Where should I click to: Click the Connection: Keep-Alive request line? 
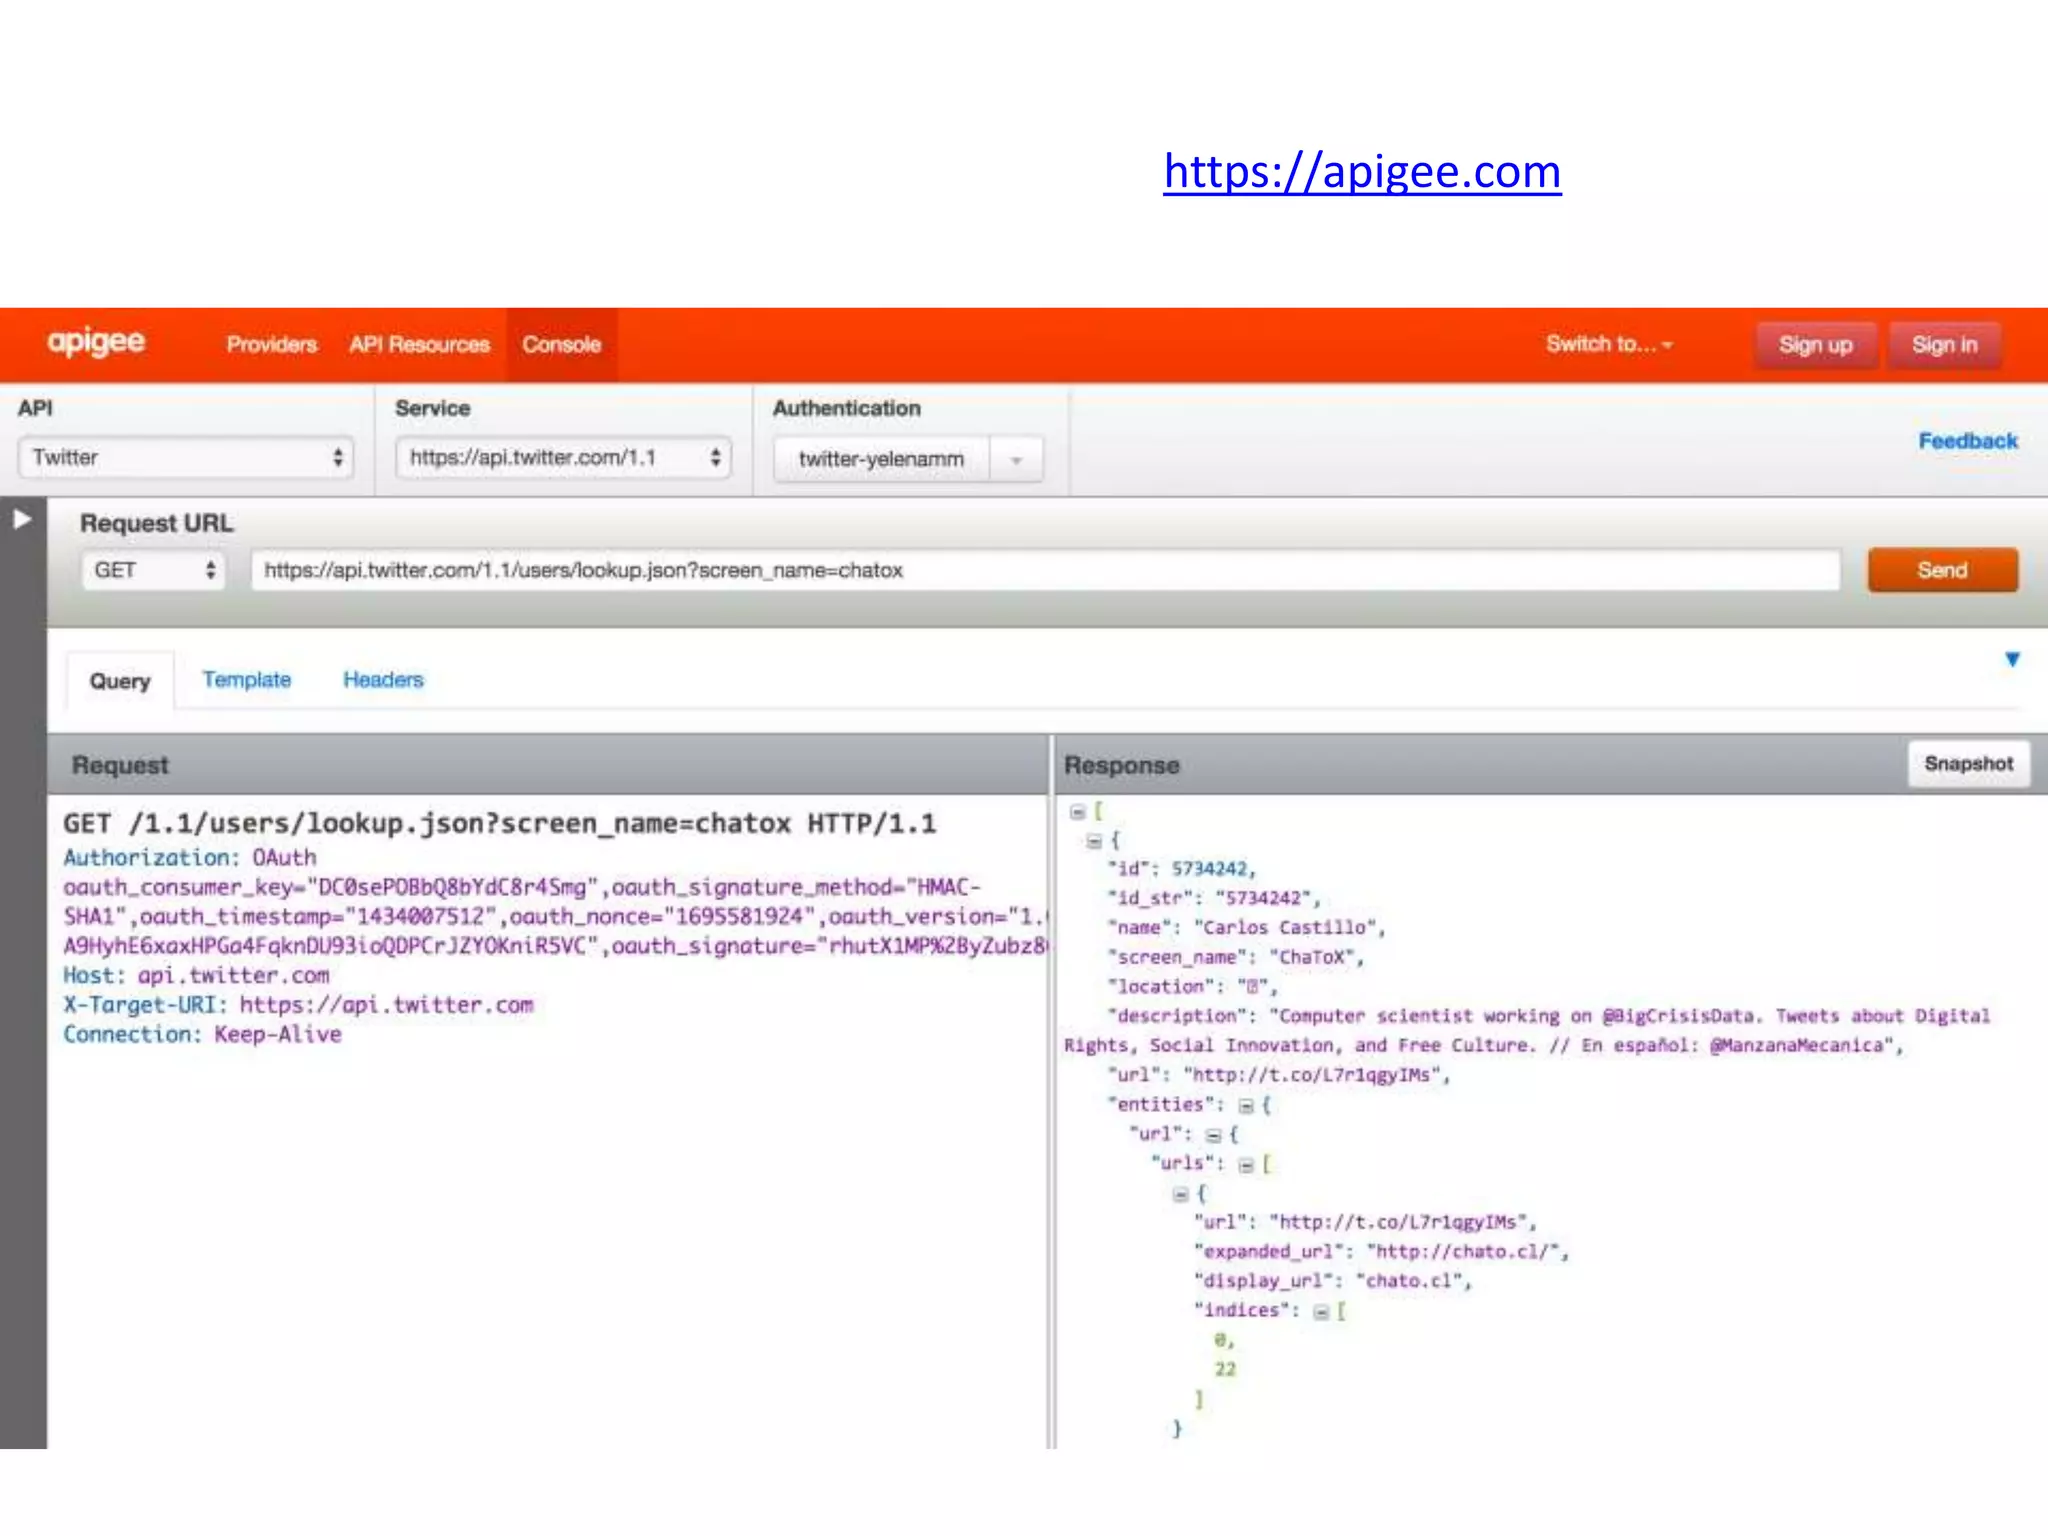point(202,1034)
